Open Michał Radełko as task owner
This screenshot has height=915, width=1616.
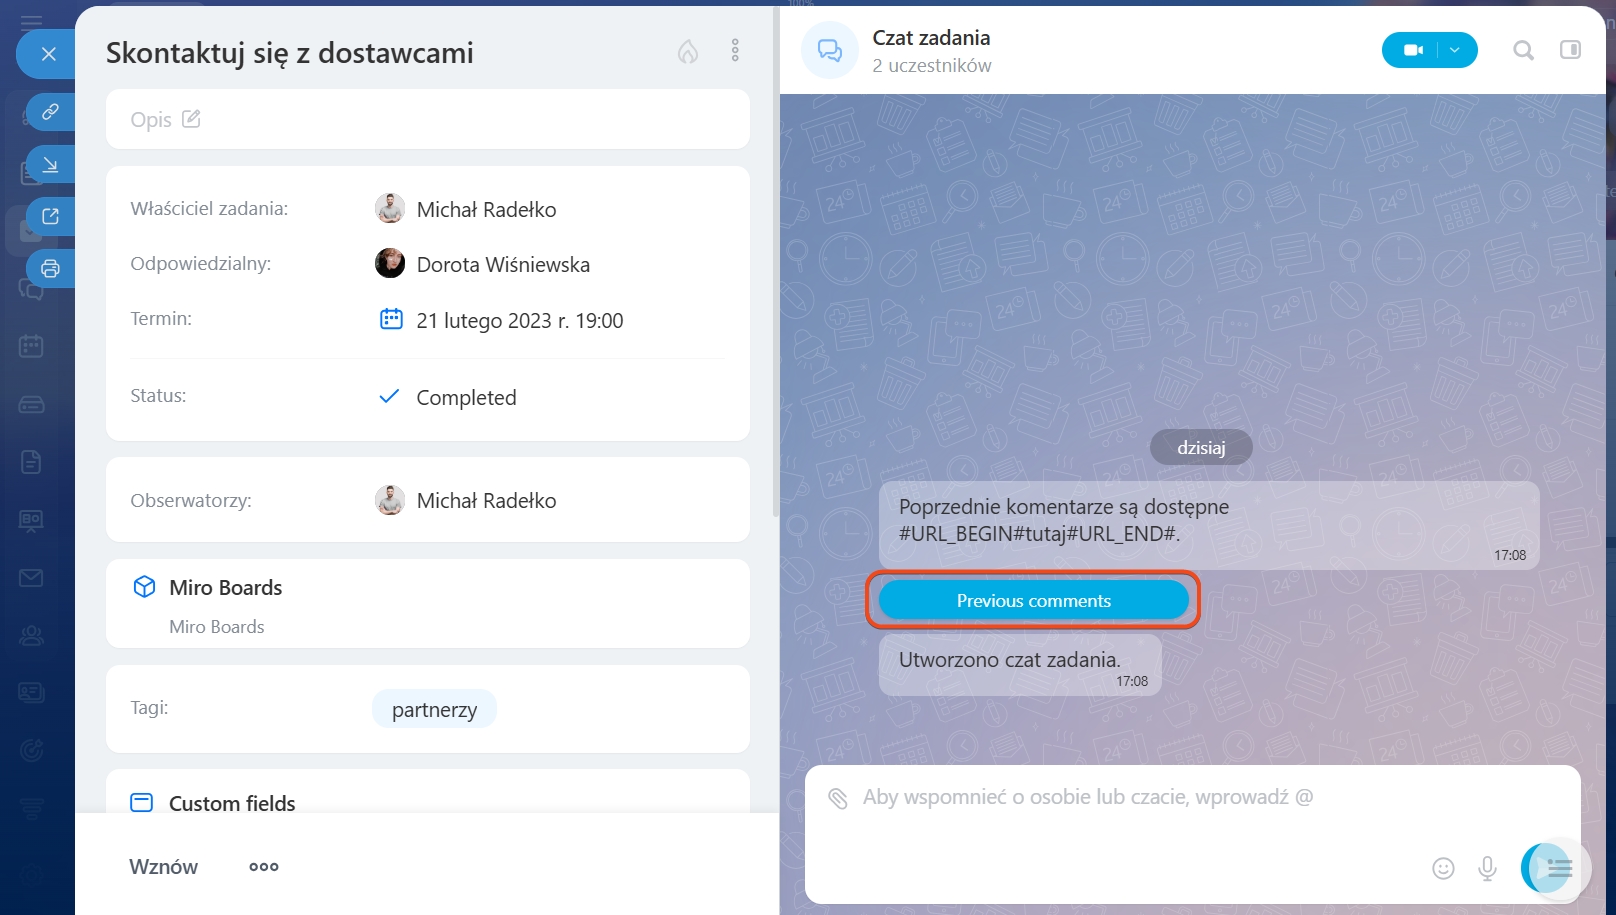(x=486, y=210)
